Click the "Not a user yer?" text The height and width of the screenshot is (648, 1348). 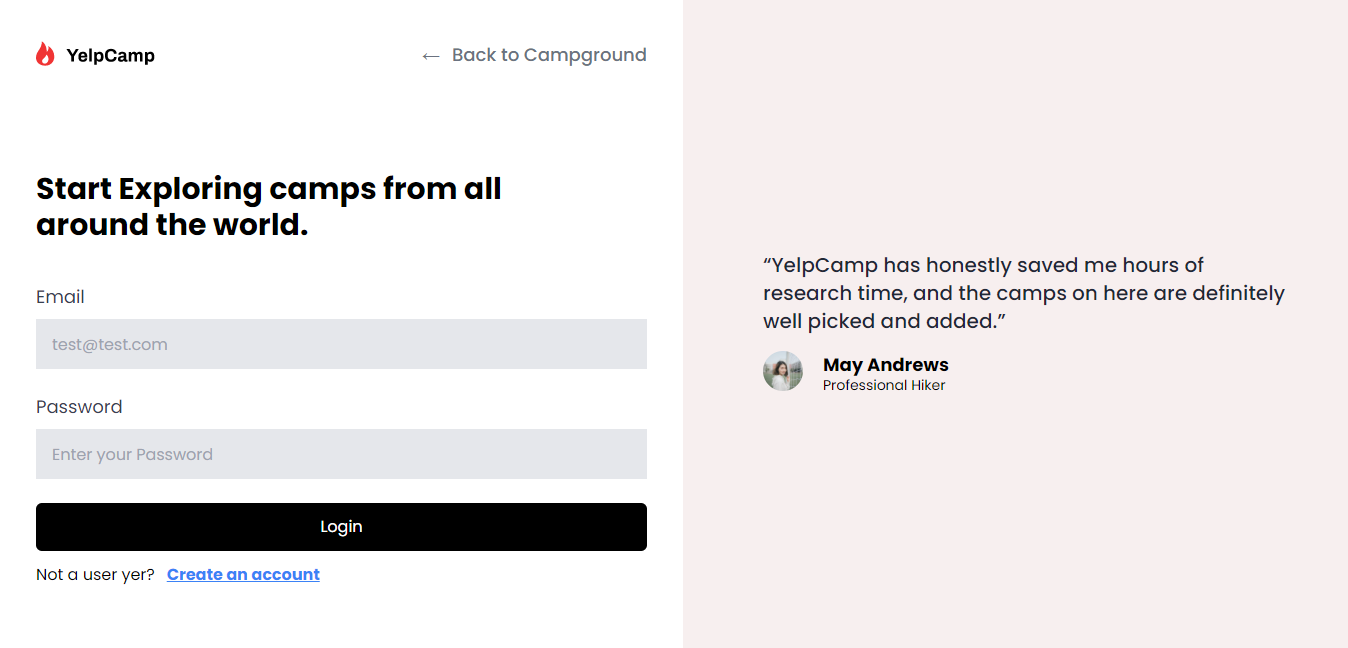[x=95, y=574]
